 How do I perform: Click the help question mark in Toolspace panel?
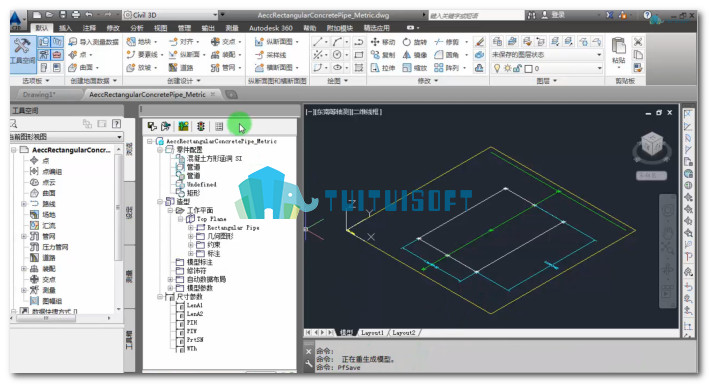(116, 123)
